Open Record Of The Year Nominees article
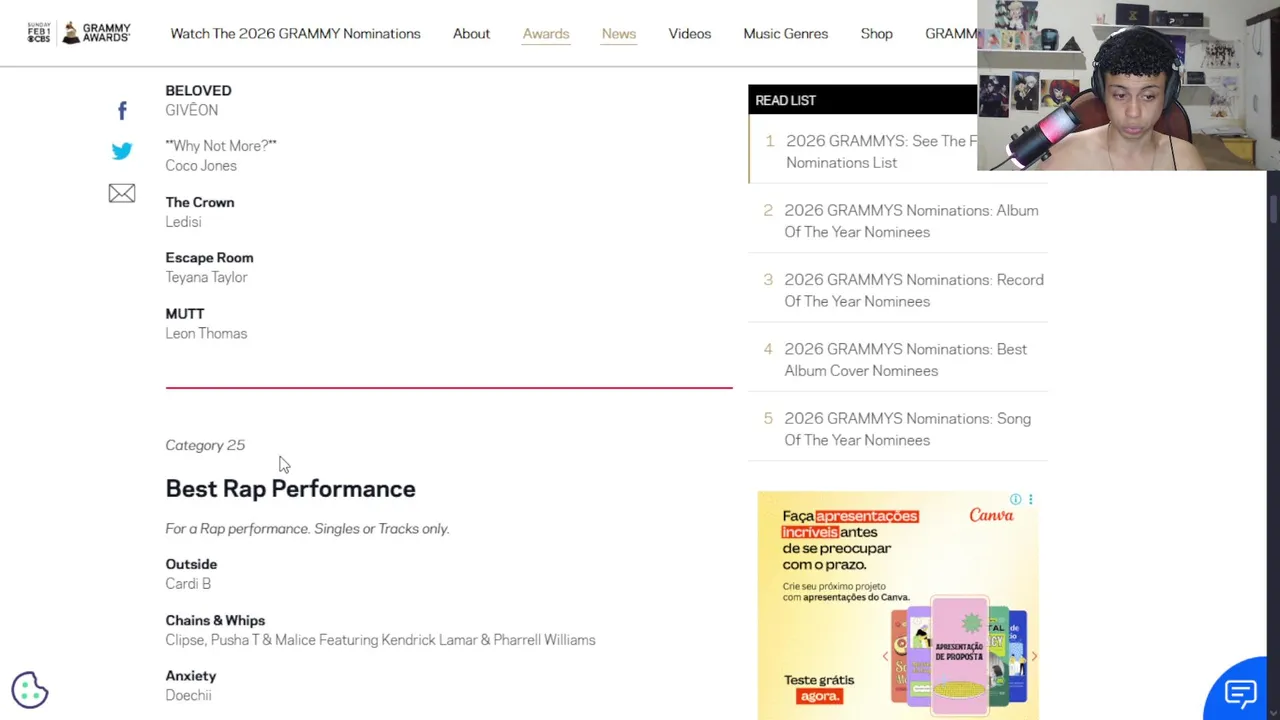 click(x=913, y=290)
